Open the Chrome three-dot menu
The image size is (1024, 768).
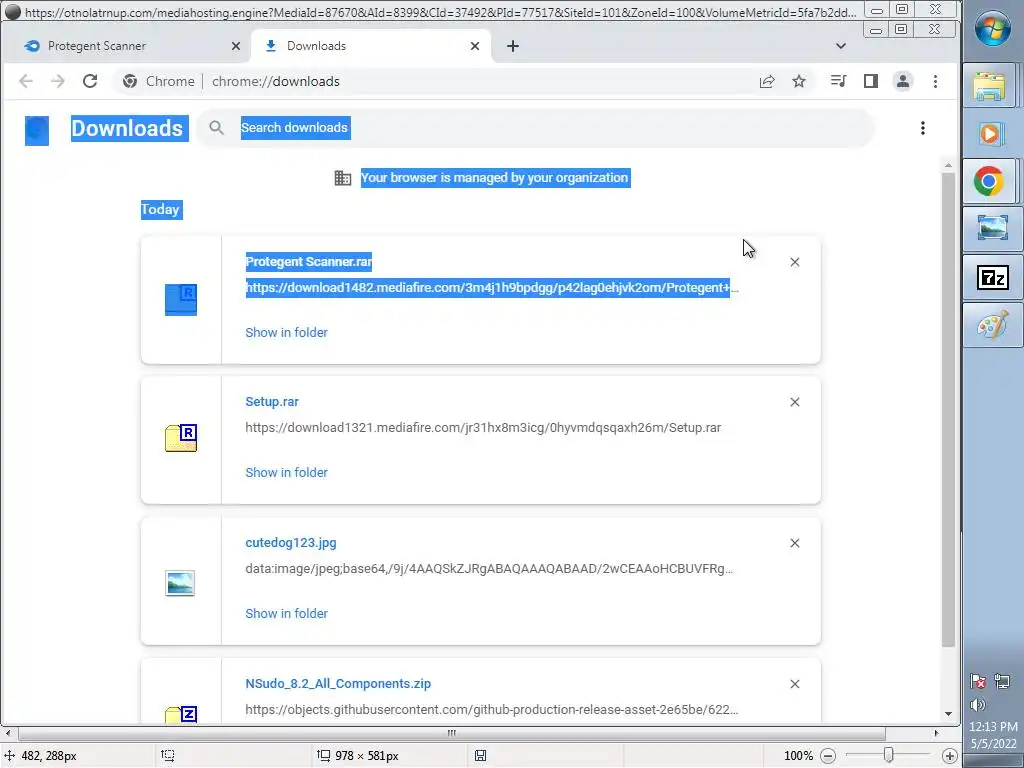935,81
